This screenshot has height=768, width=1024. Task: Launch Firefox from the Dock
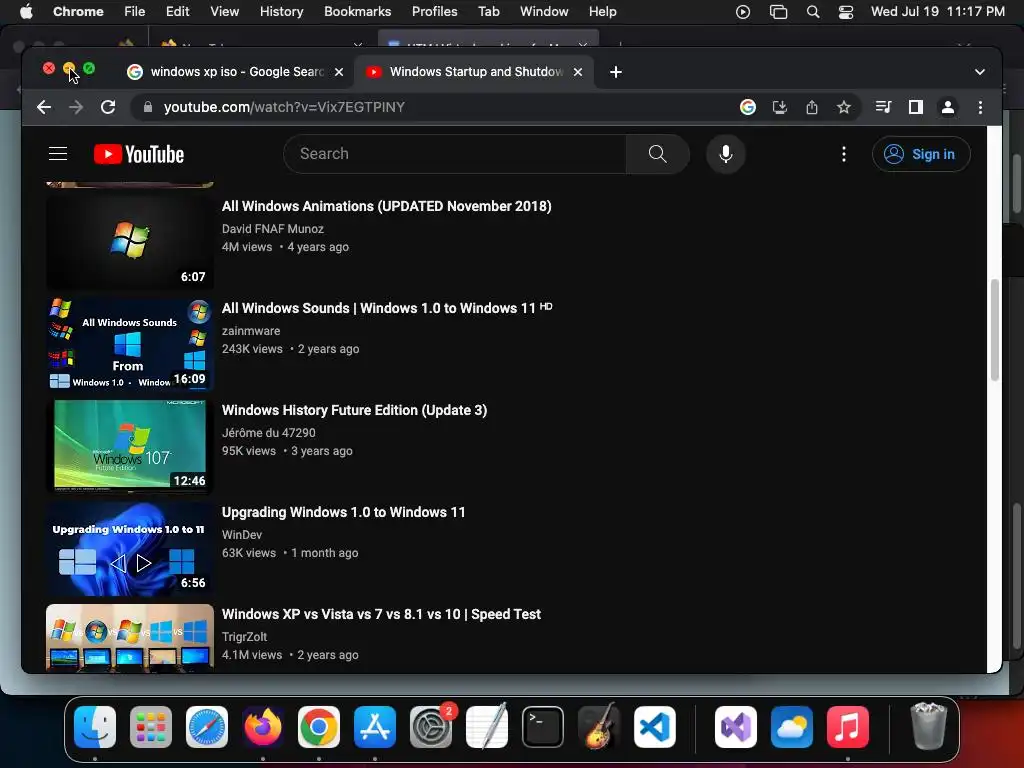point(263,727)
